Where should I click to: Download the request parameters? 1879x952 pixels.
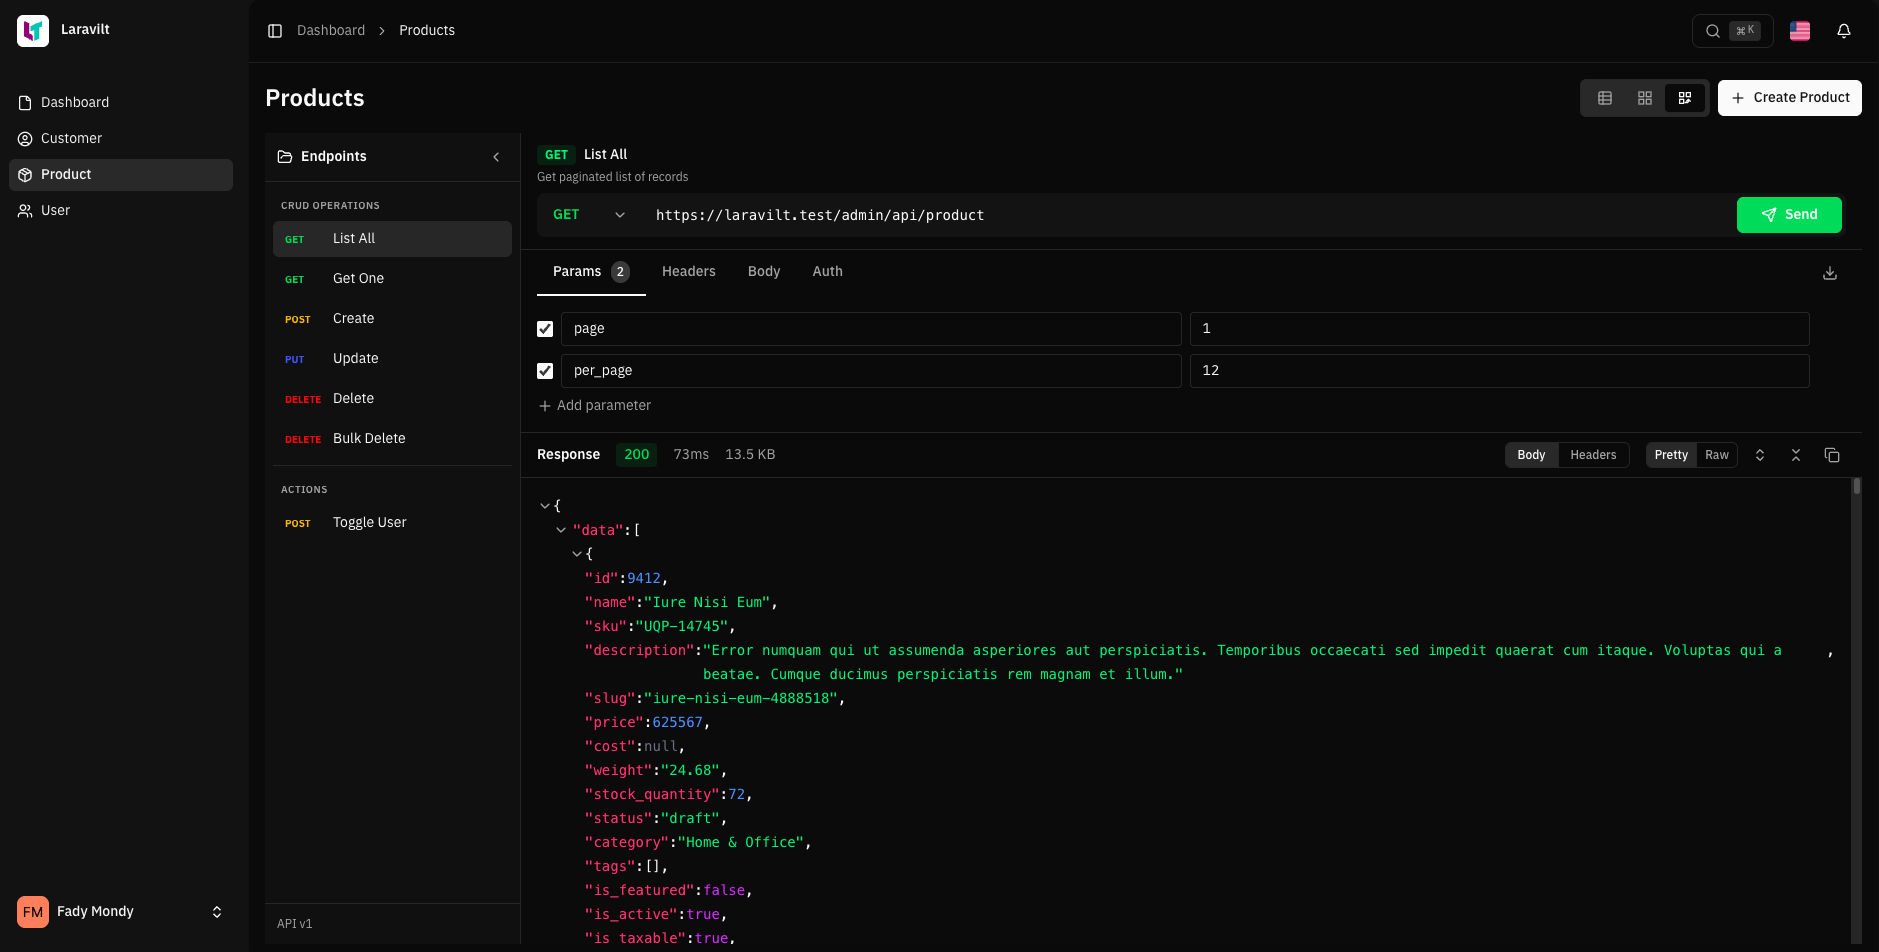pyautogui.click(x=1830, y=272)
